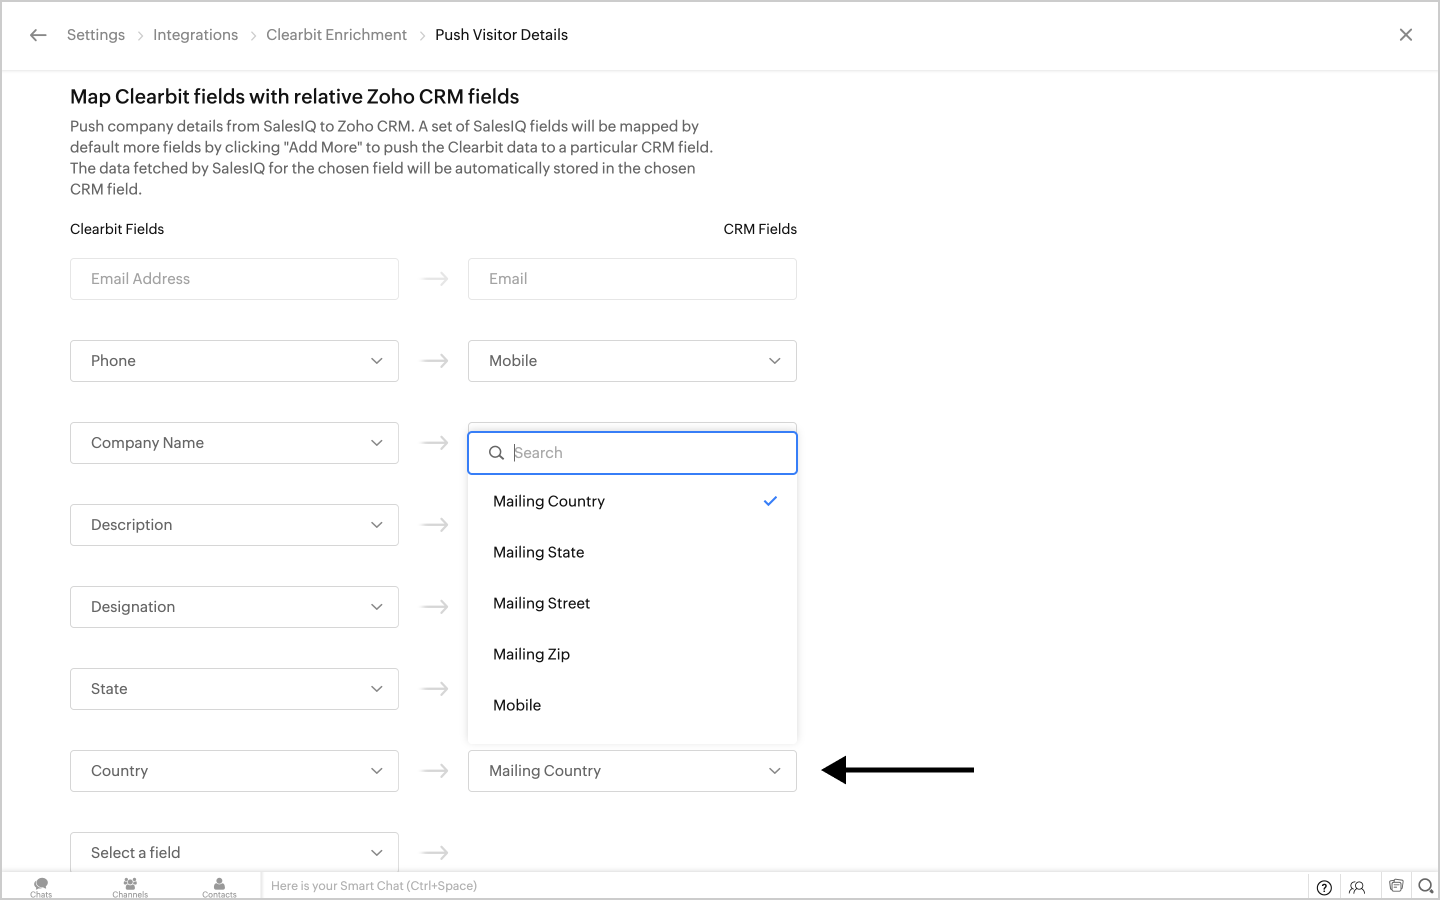Viewport: 1440px width, 900px height.
Task: Open the Company Name dropdown
Action: 234,443
